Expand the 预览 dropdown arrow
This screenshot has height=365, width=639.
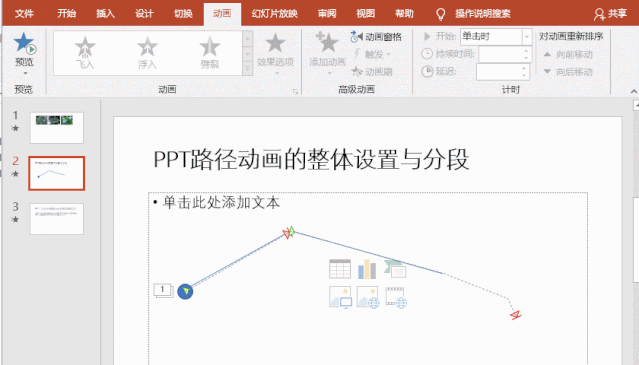25,73
